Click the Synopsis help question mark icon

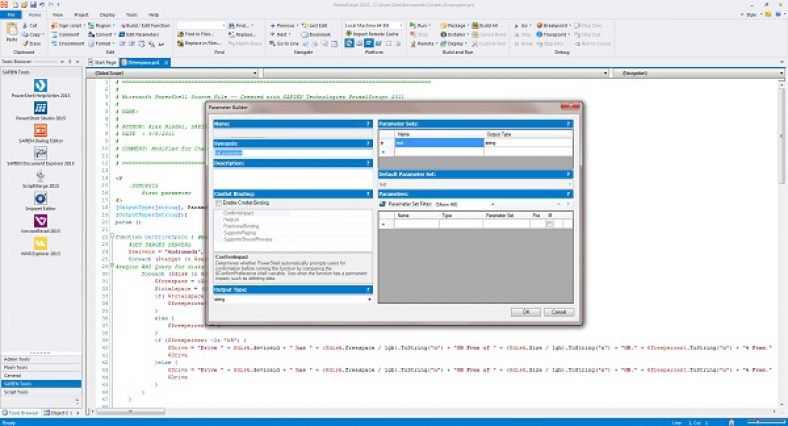coord(368,143)
